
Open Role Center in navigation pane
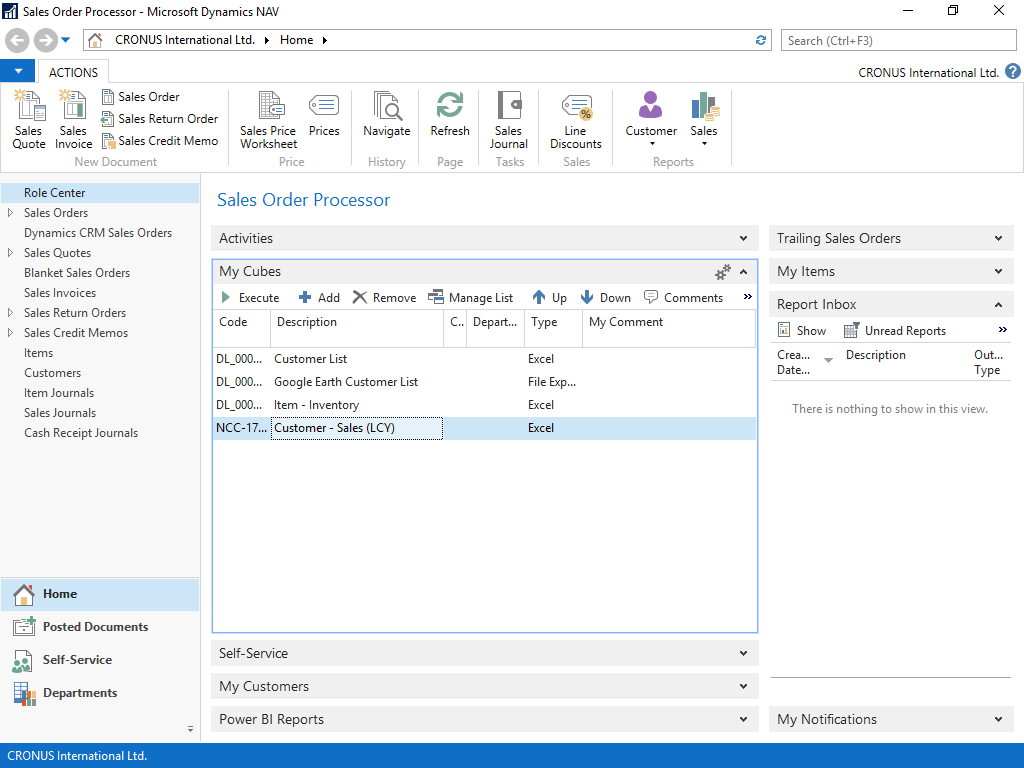(x=100, y=193)
